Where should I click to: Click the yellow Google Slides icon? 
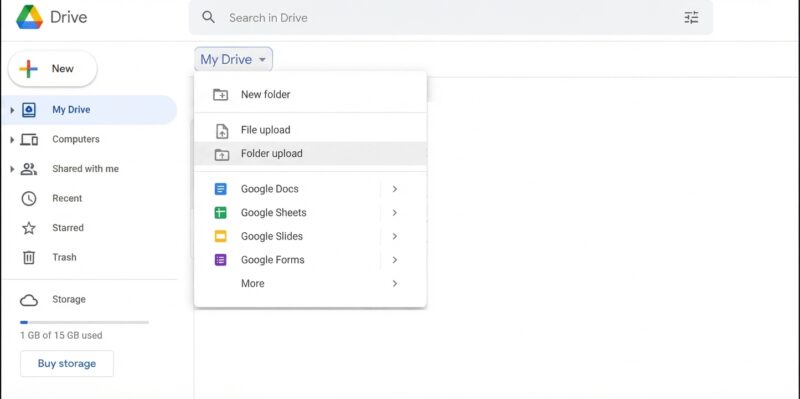point(220,236)
